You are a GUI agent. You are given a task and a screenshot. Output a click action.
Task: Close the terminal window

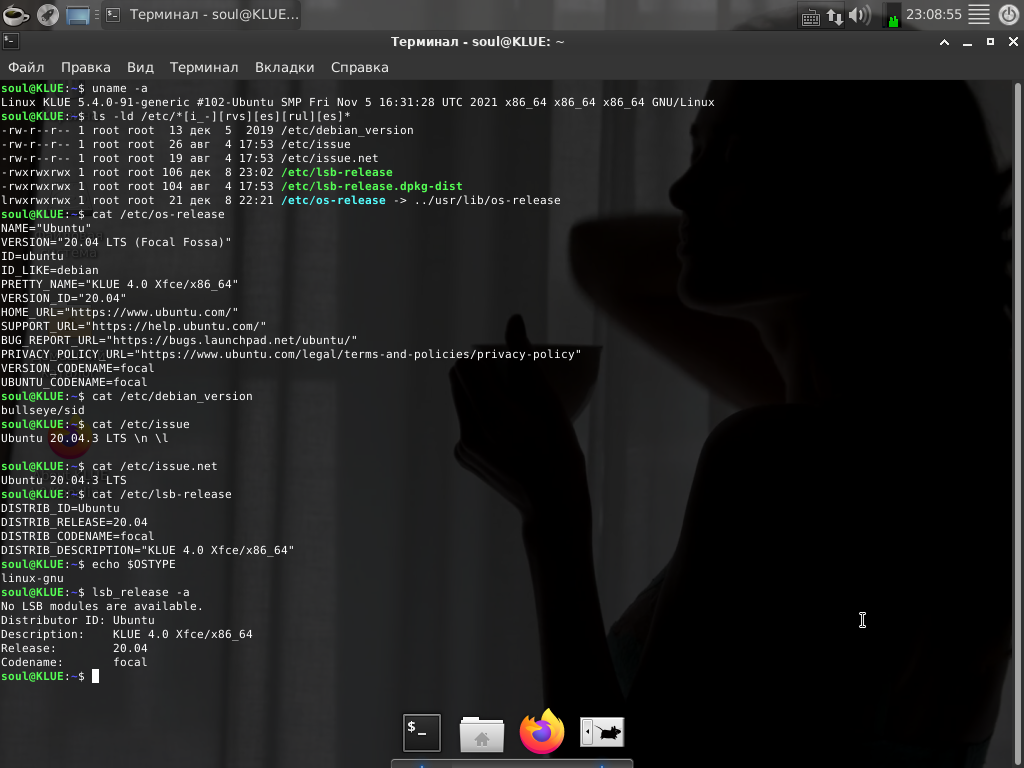1013,42
